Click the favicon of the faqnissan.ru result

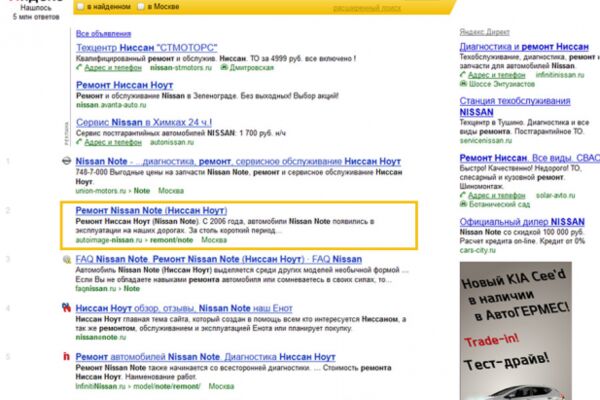click(67, 260)
